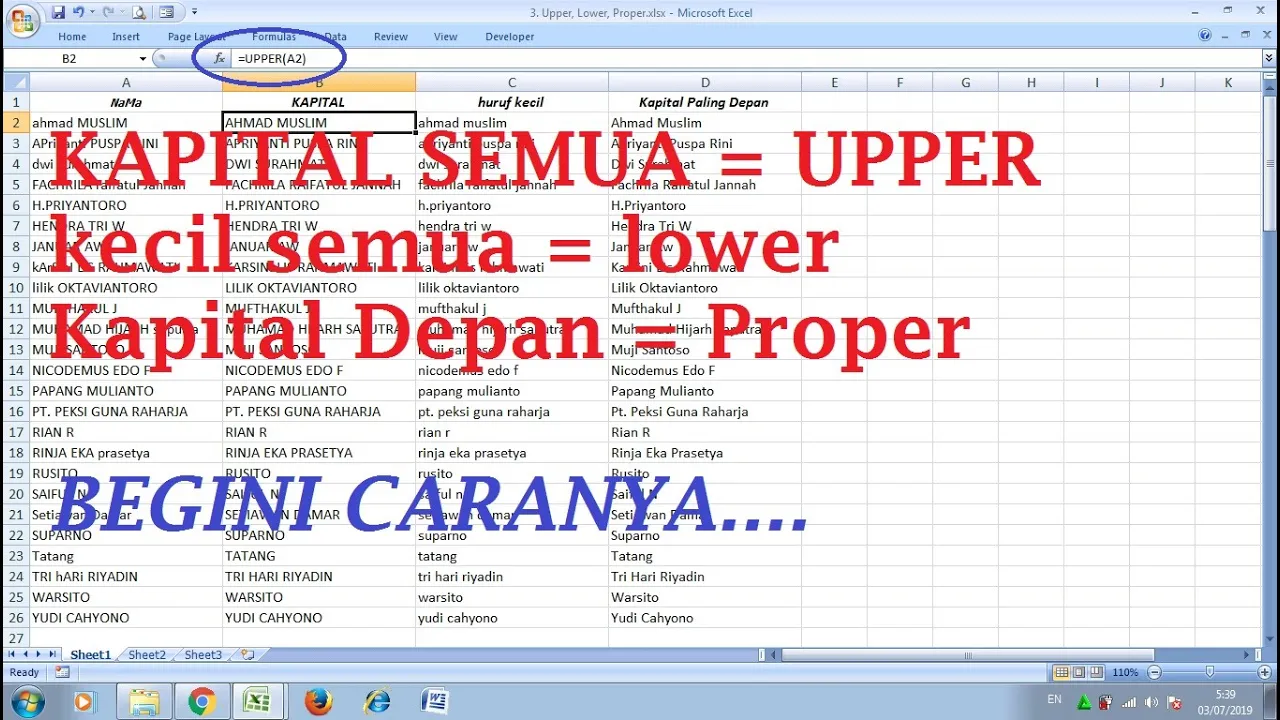This screenshot has width=1280, height=720.
Task: Open Microsoft Word from taskbar
Action: (435, 701)
